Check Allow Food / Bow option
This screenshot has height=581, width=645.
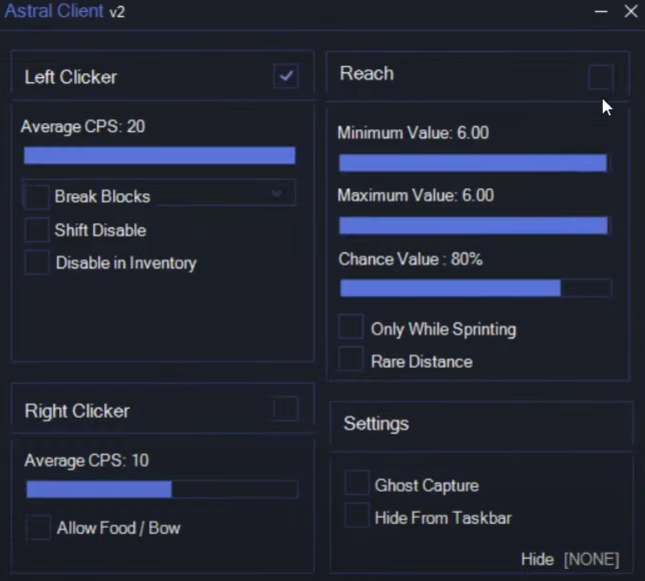pyautogui.click(x=39, y=527)
